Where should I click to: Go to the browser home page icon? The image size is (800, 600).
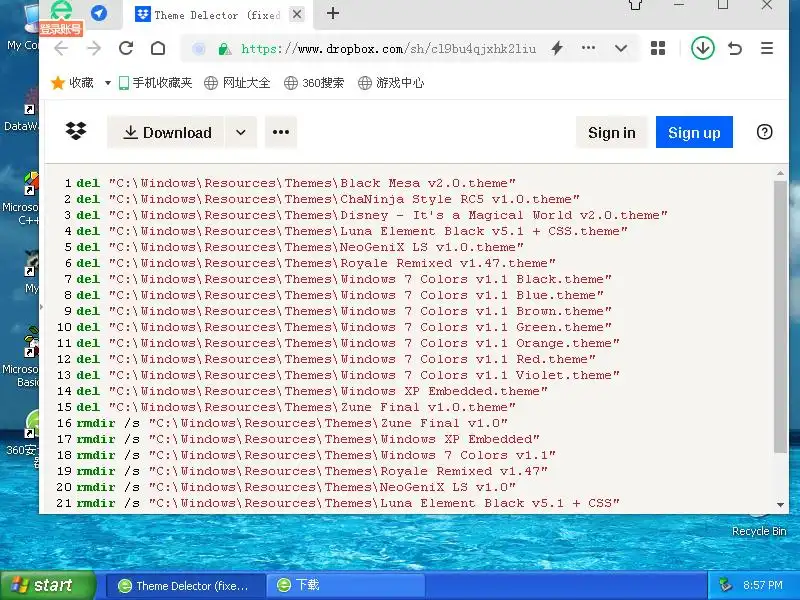158,48
